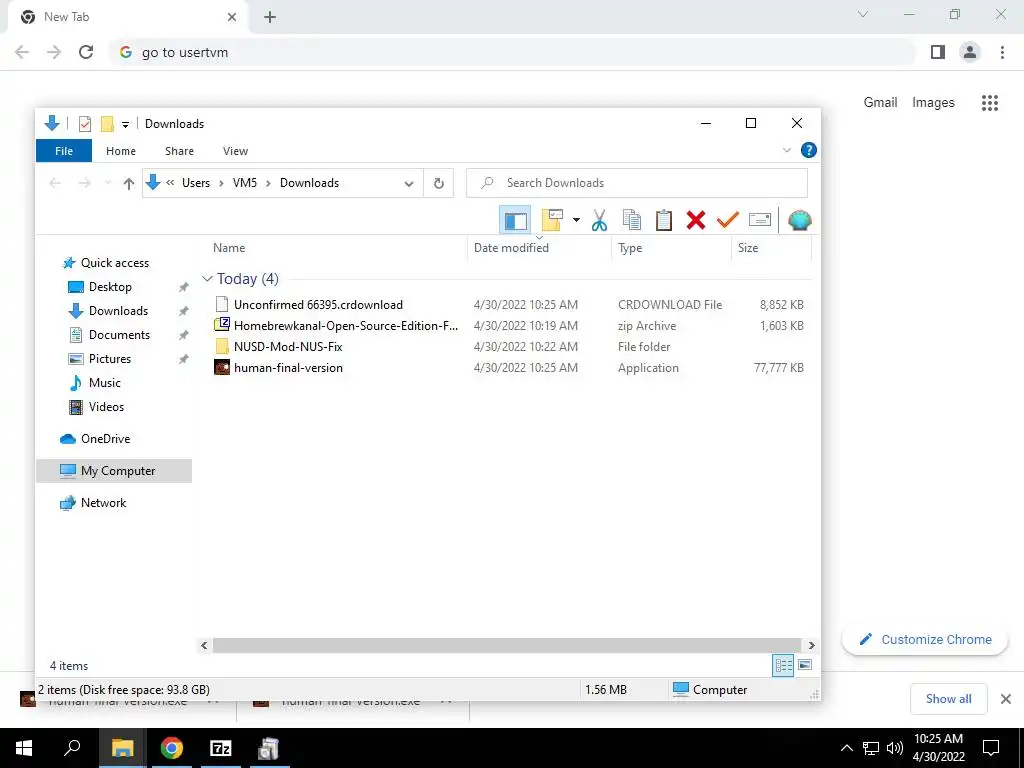This screenshot has width=1024, height=768.
Task: Click the Chrome address bar
Action: coord(513,52)
